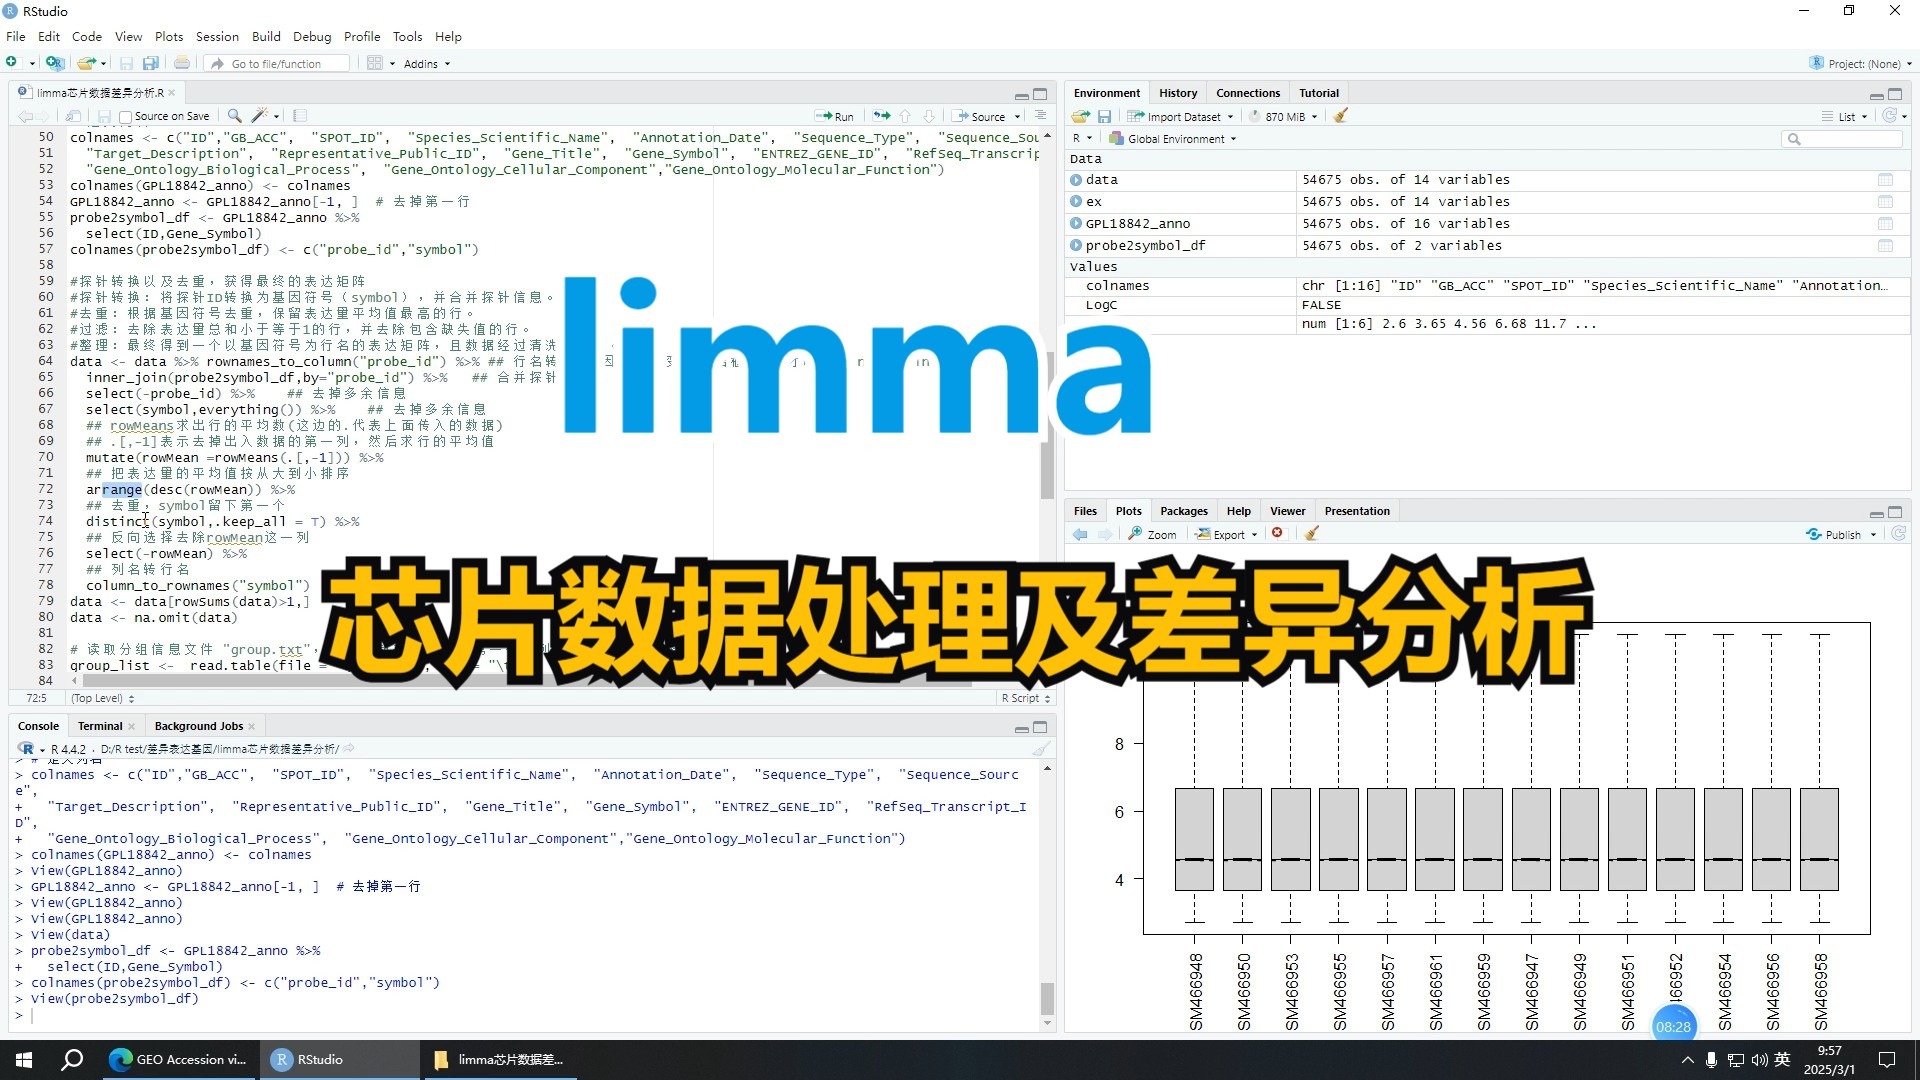
Task: Click the environment search input field
Action: (x=1850, y=139)
